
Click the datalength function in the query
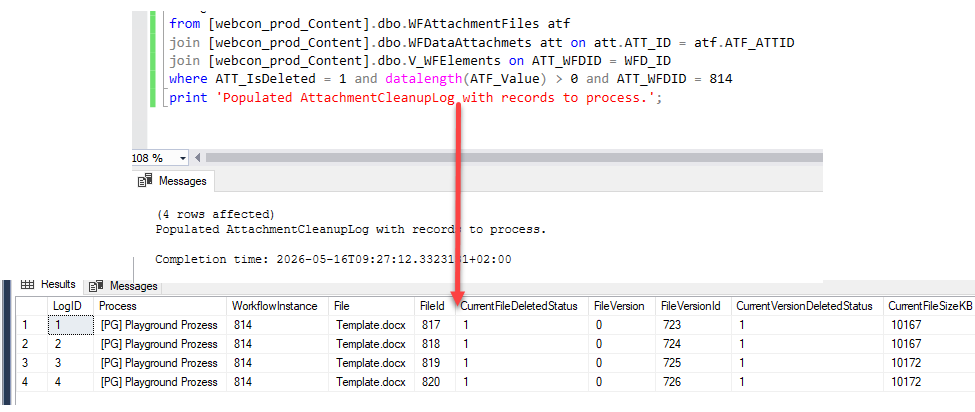click(x=424, y=79)
